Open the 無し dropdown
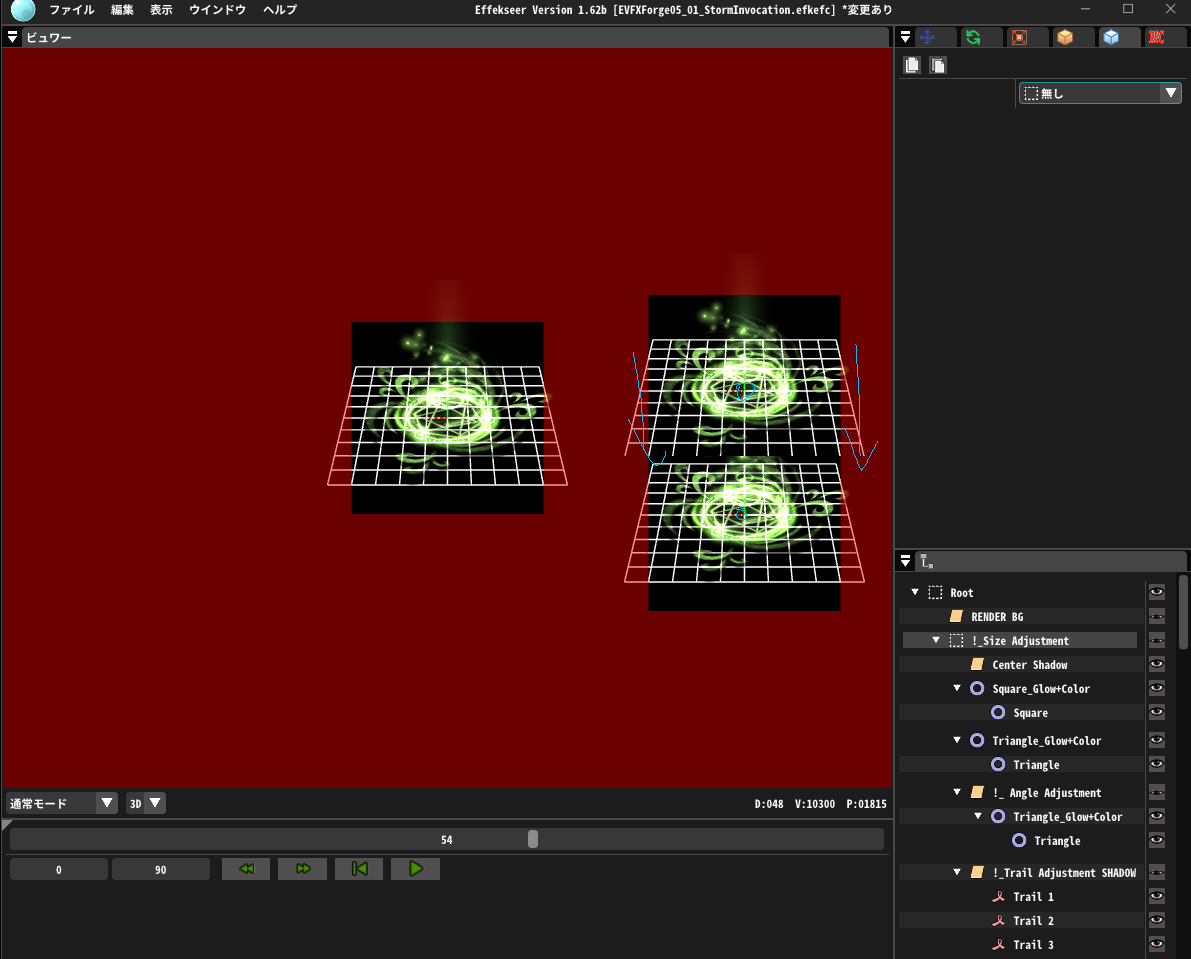This screenshot has width=1191, height=959. click(x=1100, y=93)
